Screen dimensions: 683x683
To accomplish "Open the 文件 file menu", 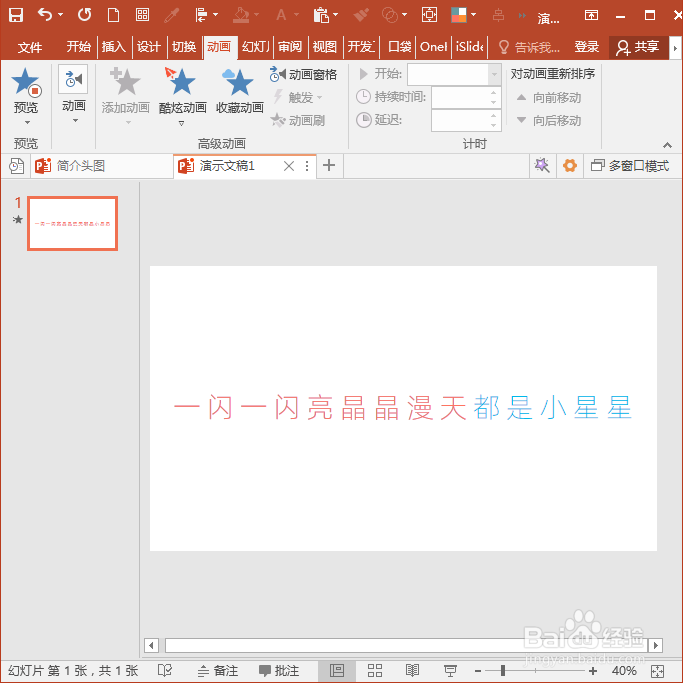I will pos(30,47).
